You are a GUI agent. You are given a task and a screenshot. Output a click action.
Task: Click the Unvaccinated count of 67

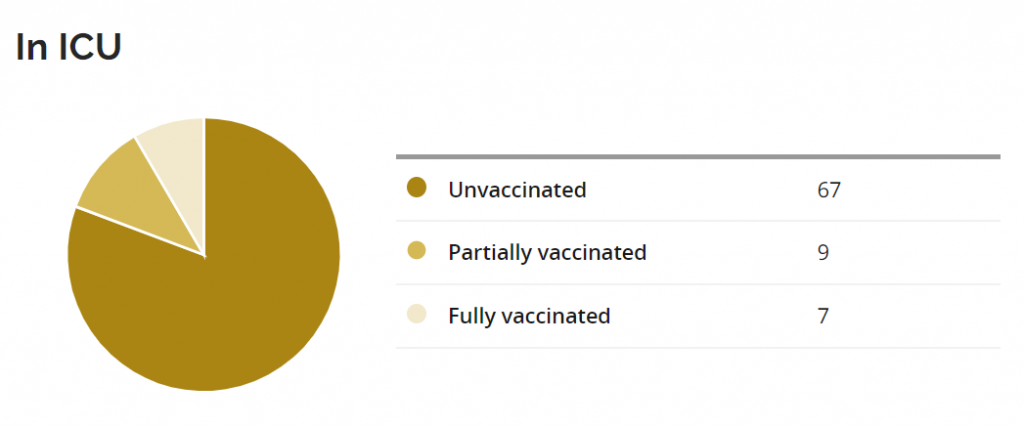click(x=828, y=189)
